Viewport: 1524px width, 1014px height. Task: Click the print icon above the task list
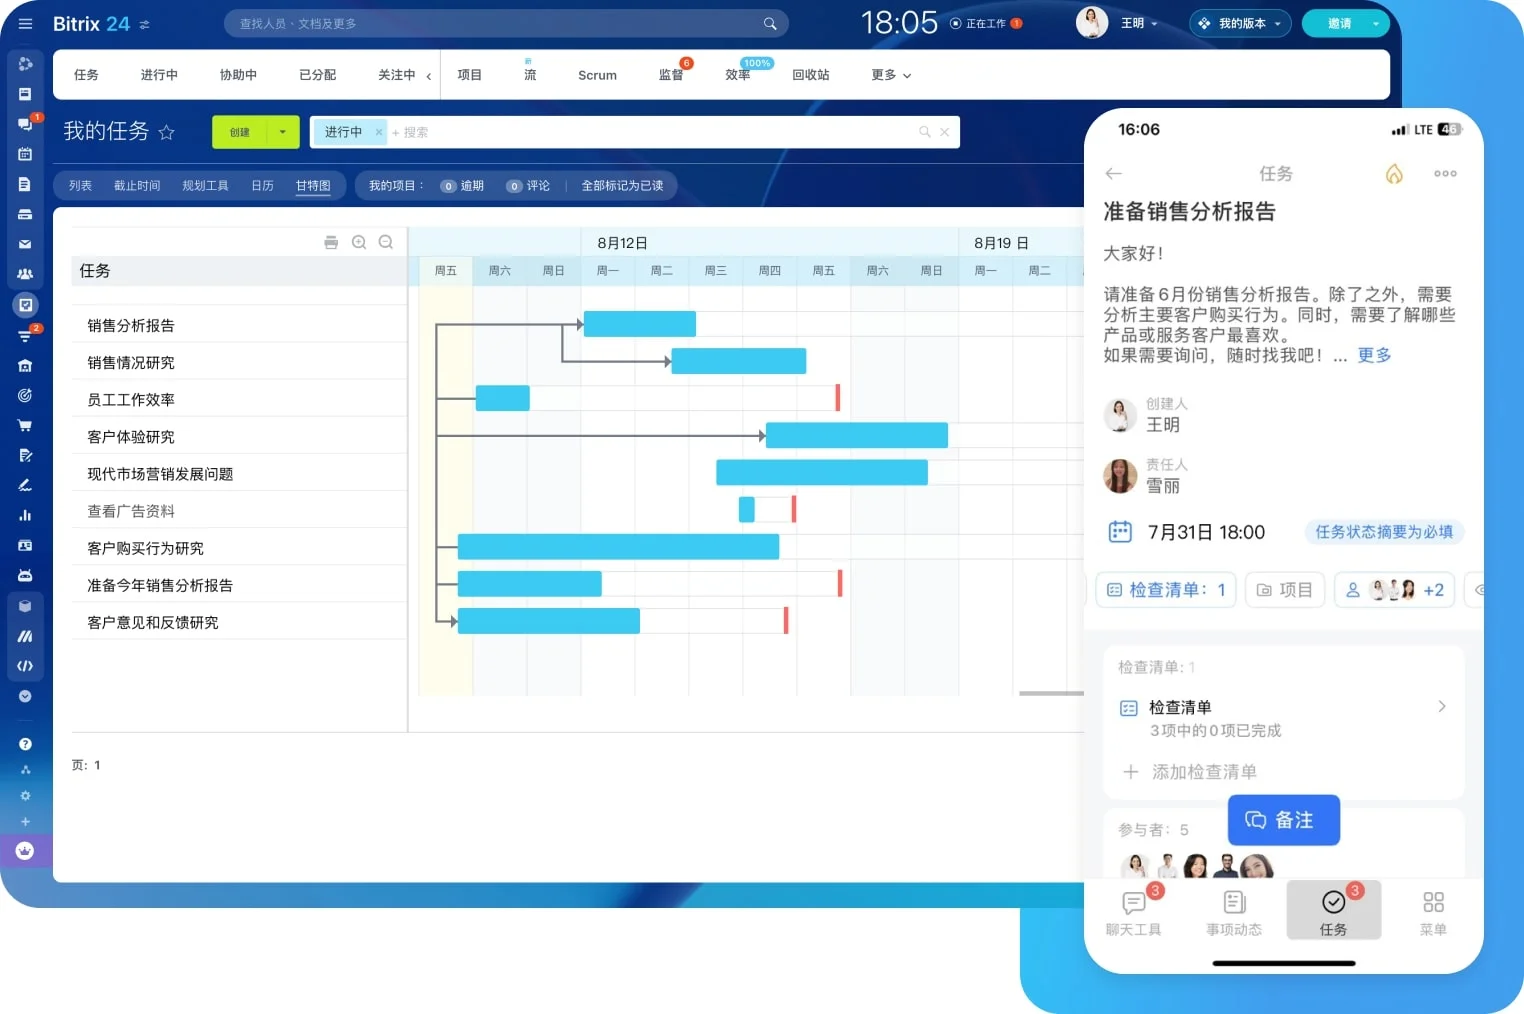tap(331, 242)
